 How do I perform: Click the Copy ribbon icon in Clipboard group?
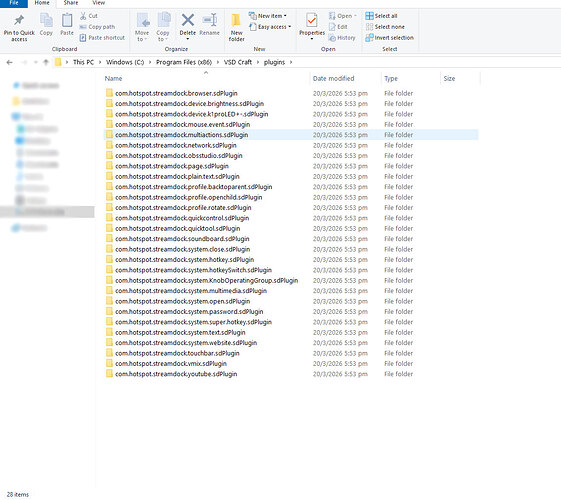[x=46, y=21]
